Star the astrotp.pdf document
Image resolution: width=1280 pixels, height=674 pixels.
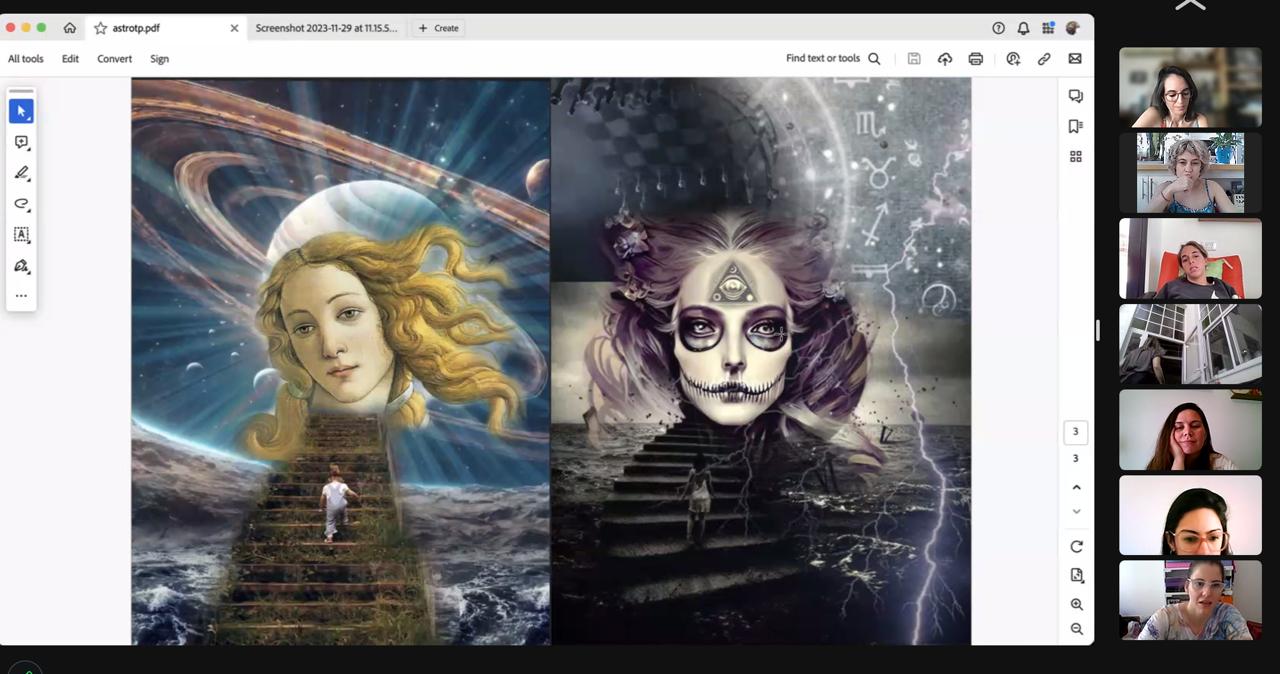tap(100, 28)
